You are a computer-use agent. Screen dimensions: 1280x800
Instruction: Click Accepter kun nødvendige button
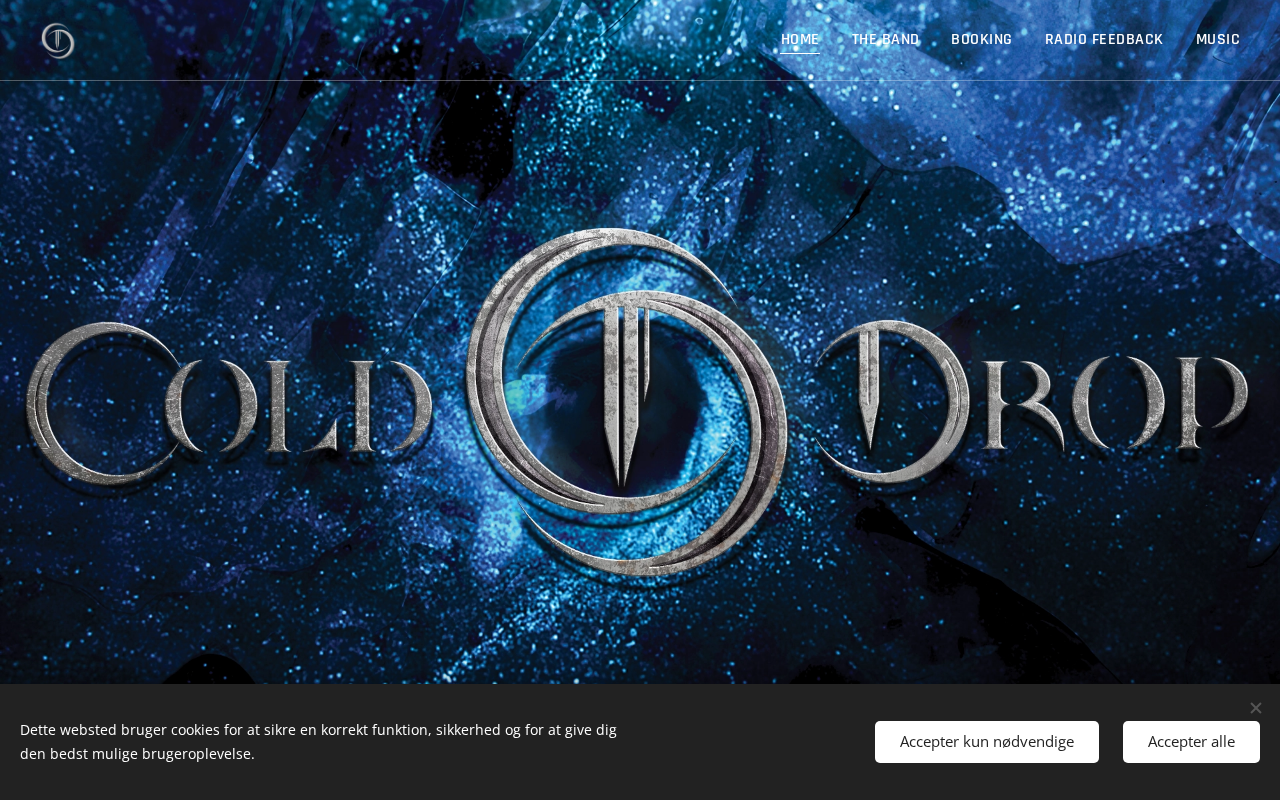pyautogui.click(x=987, y=742)
